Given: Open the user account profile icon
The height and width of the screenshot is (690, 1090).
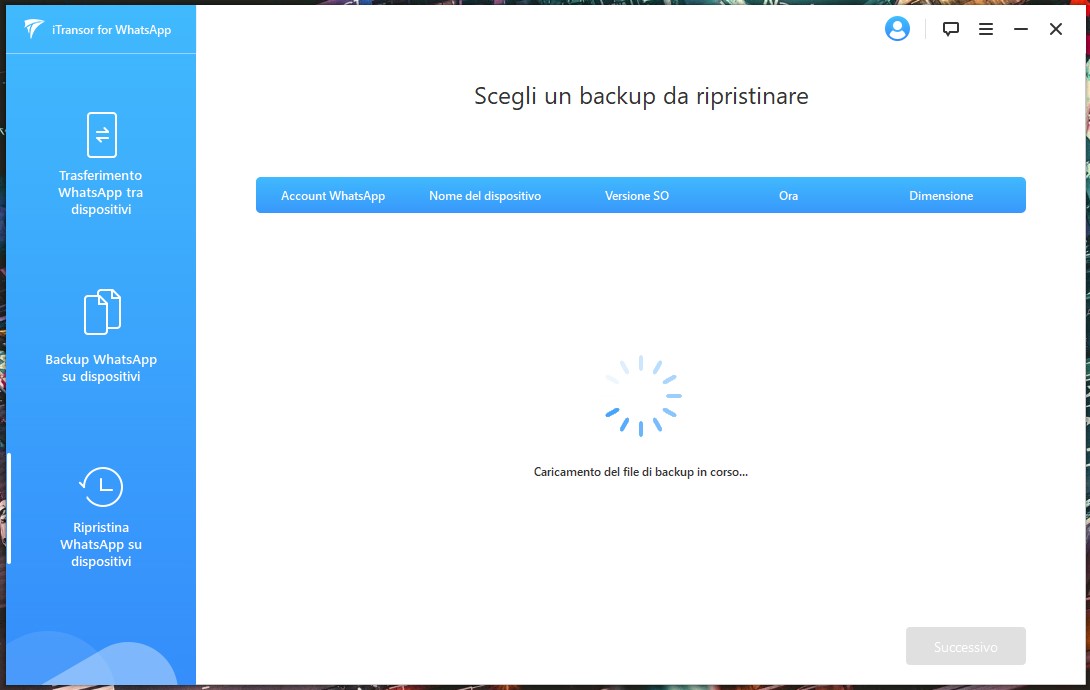Looking at the screenshot, I should point(897,28).
